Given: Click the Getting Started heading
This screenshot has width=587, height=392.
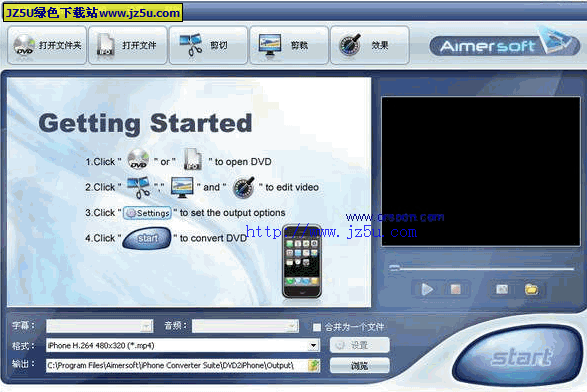Looking at the screenshot, I should pos(145,123).
